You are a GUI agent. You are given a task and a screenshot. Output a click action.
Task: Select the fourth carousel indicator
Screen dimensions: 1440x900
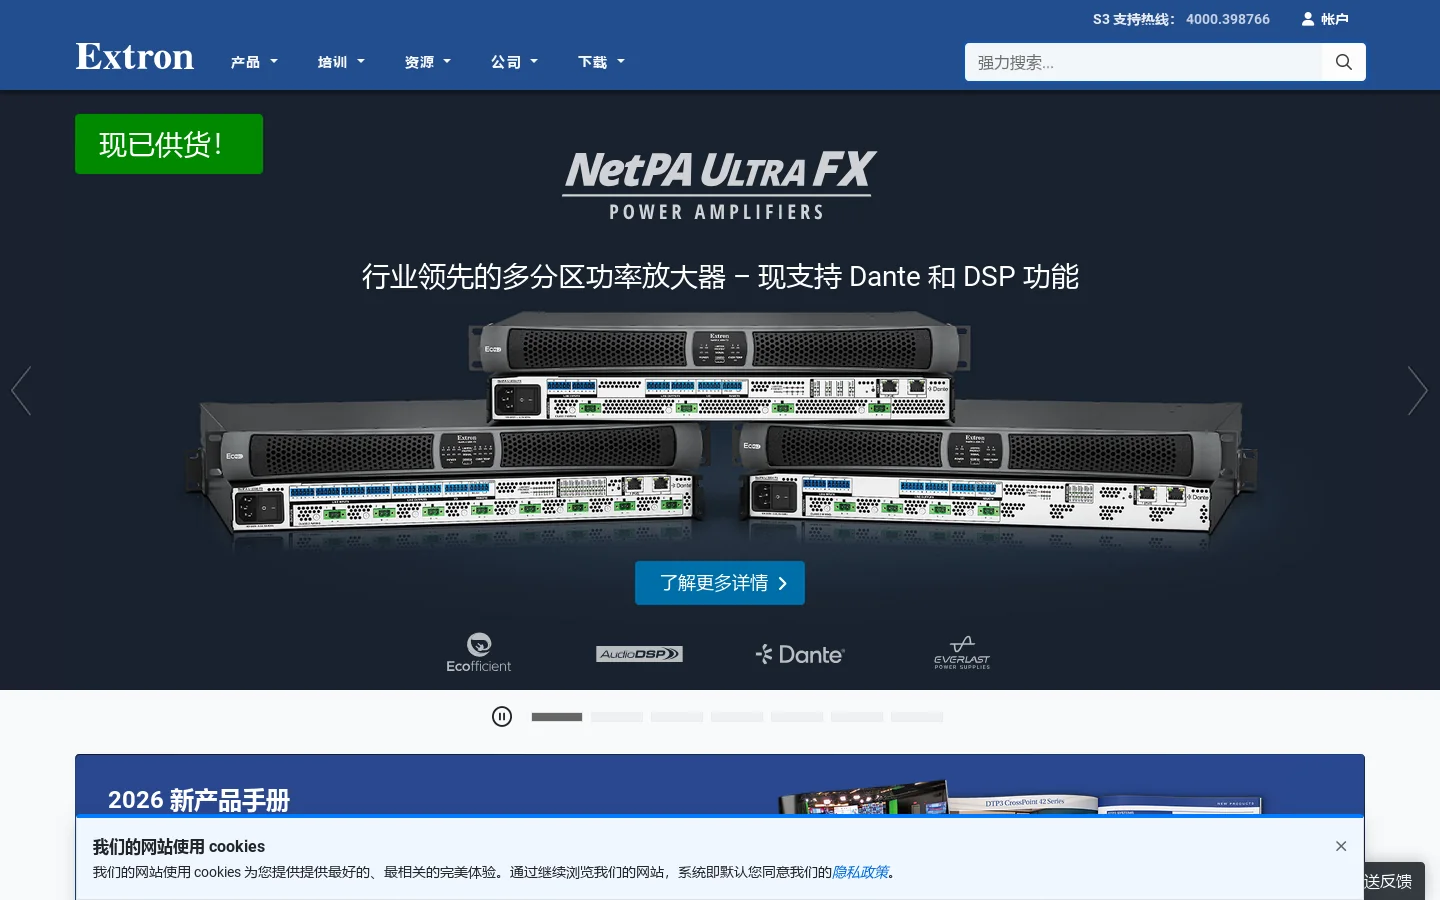tap(737, 717)
